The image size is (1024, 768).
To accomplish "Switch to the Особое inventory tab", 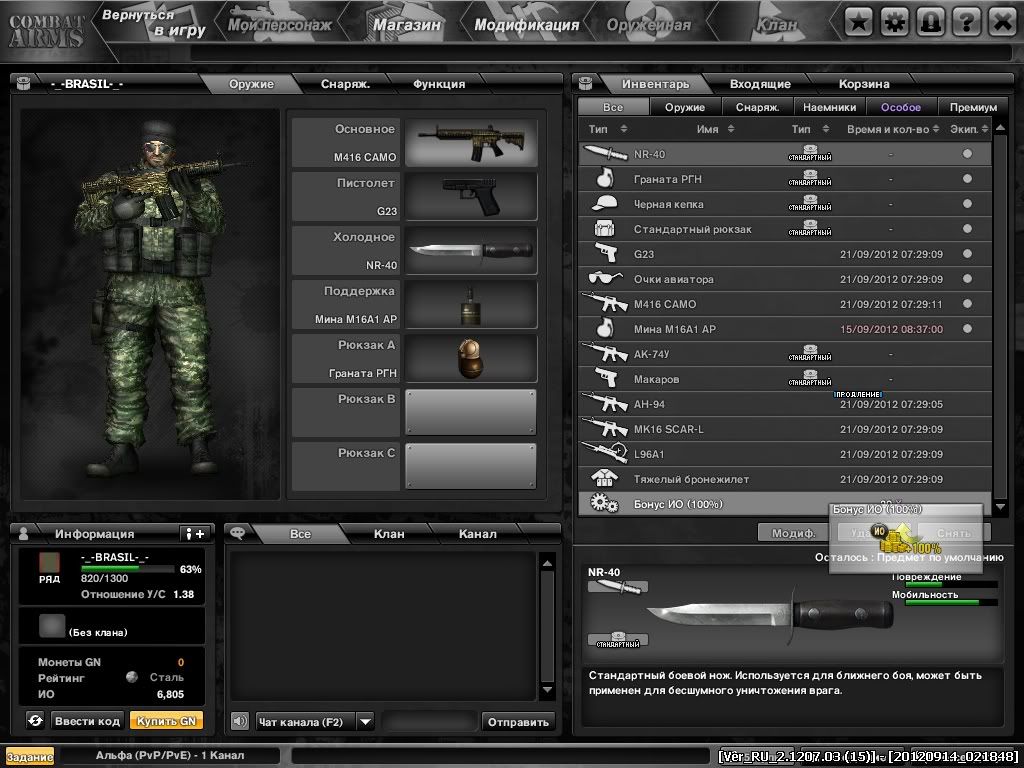I will pyautogui.click(x=899, y=106).
